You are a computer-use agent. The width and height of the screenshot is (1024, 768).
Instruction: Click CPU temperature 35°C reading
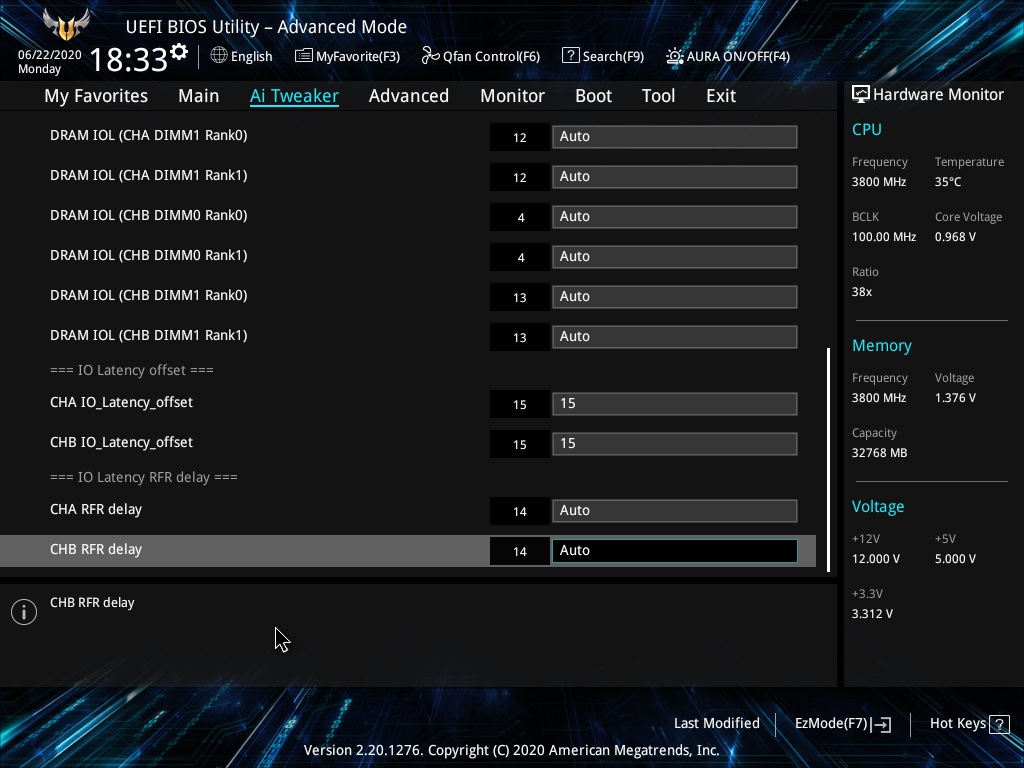[x=948, y=182]
